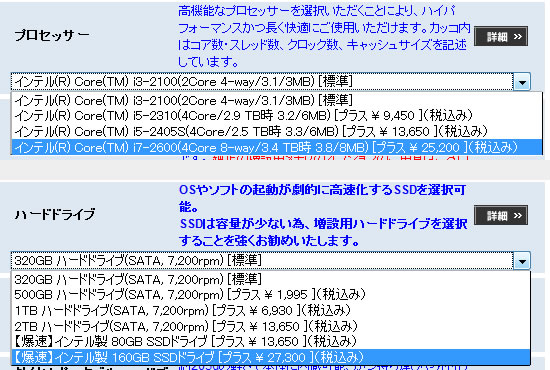Select Core i5-2310 plus ¥9,450 option
This screenshot has height=370, width=550.
coord(277,116)
